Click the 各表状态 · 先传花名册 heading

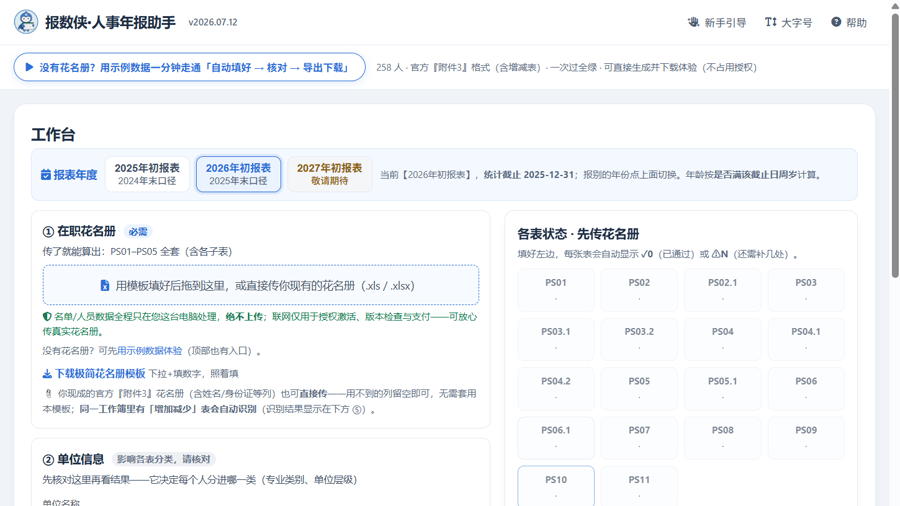[x=578, y=234]
